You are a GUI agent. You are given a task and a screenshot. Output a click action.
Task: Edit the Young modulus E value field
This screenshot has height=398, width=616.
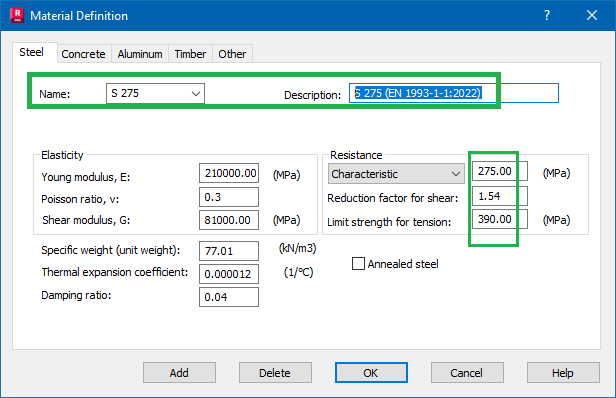229,173
